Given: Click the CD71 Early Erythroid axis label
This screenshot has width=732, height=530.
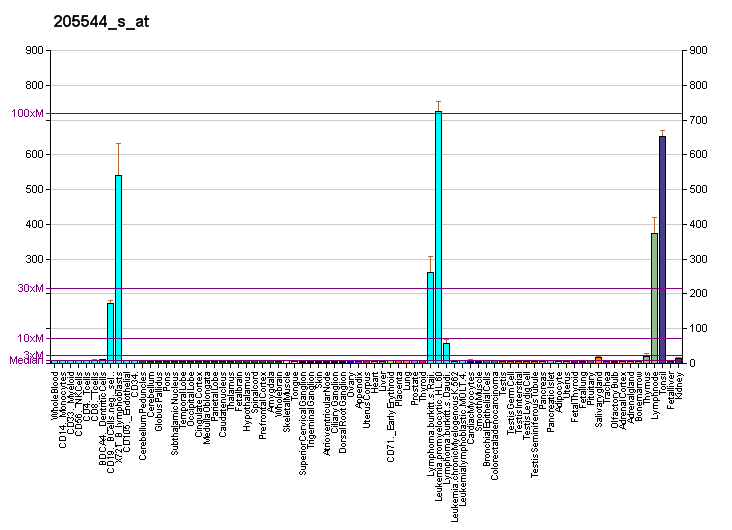Looking at the screenshot, I should [x=391, y=417].
